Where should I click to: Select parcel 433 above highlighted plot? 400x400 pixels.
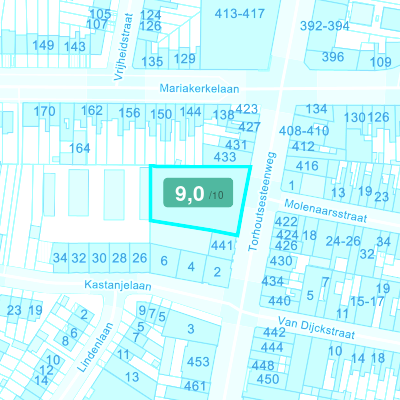tap(225, 157)
